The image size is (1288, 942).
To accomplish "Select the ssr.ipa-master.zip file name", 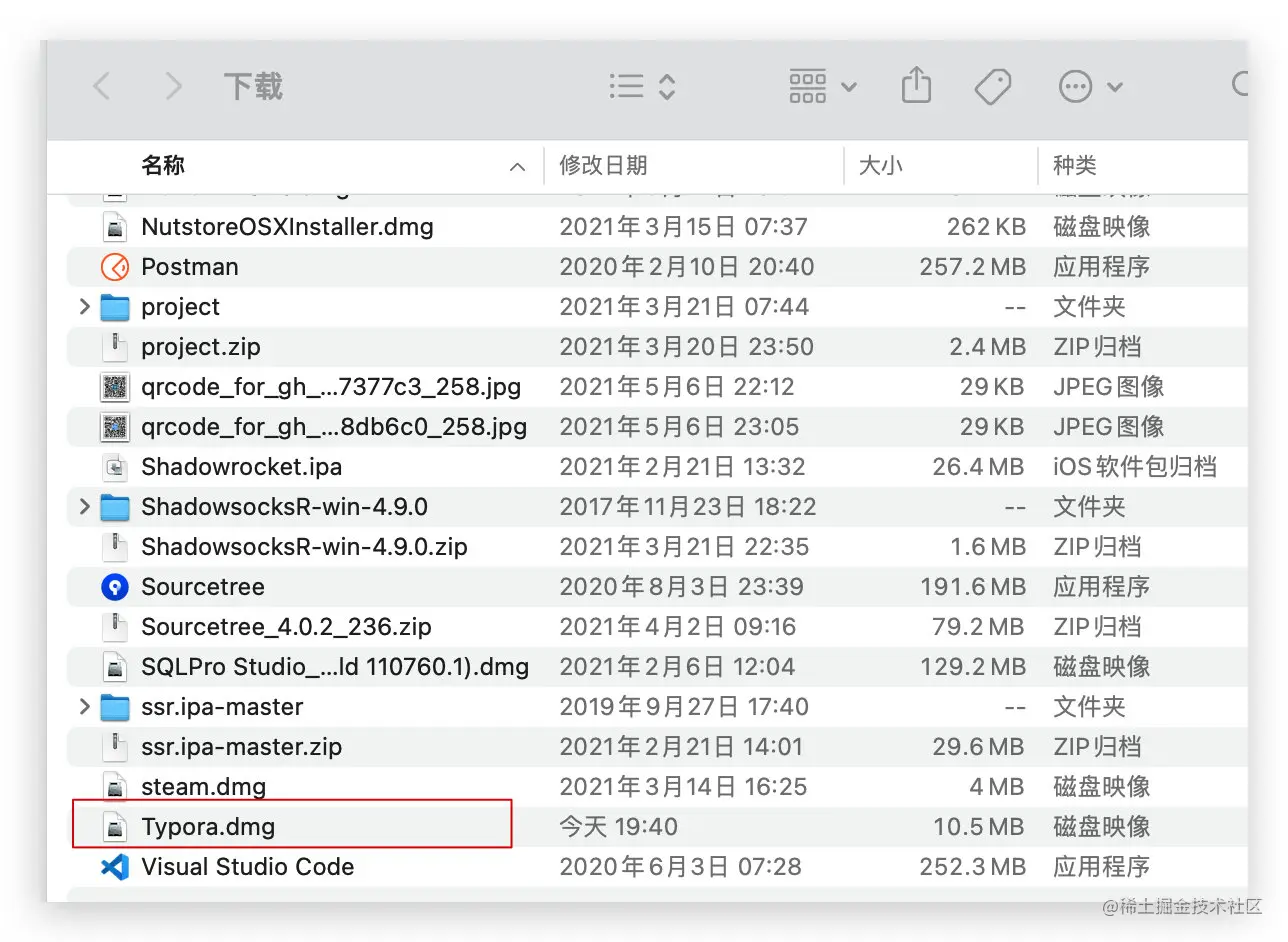I will tap(242, 748).
